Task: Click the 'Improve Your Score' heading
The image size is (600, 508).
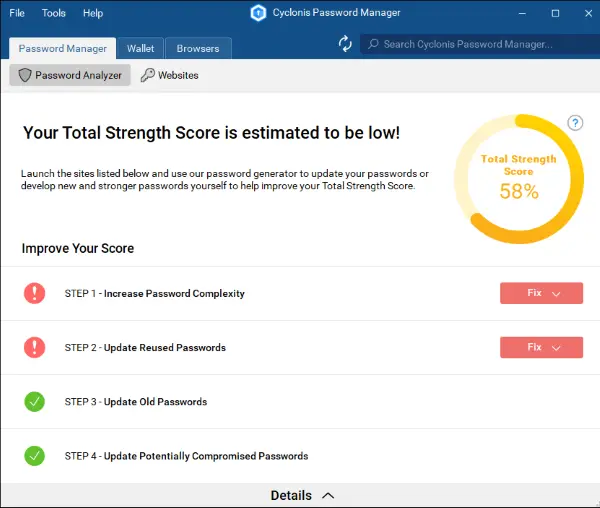Action: pyautogui.click(x=78, y=248)
